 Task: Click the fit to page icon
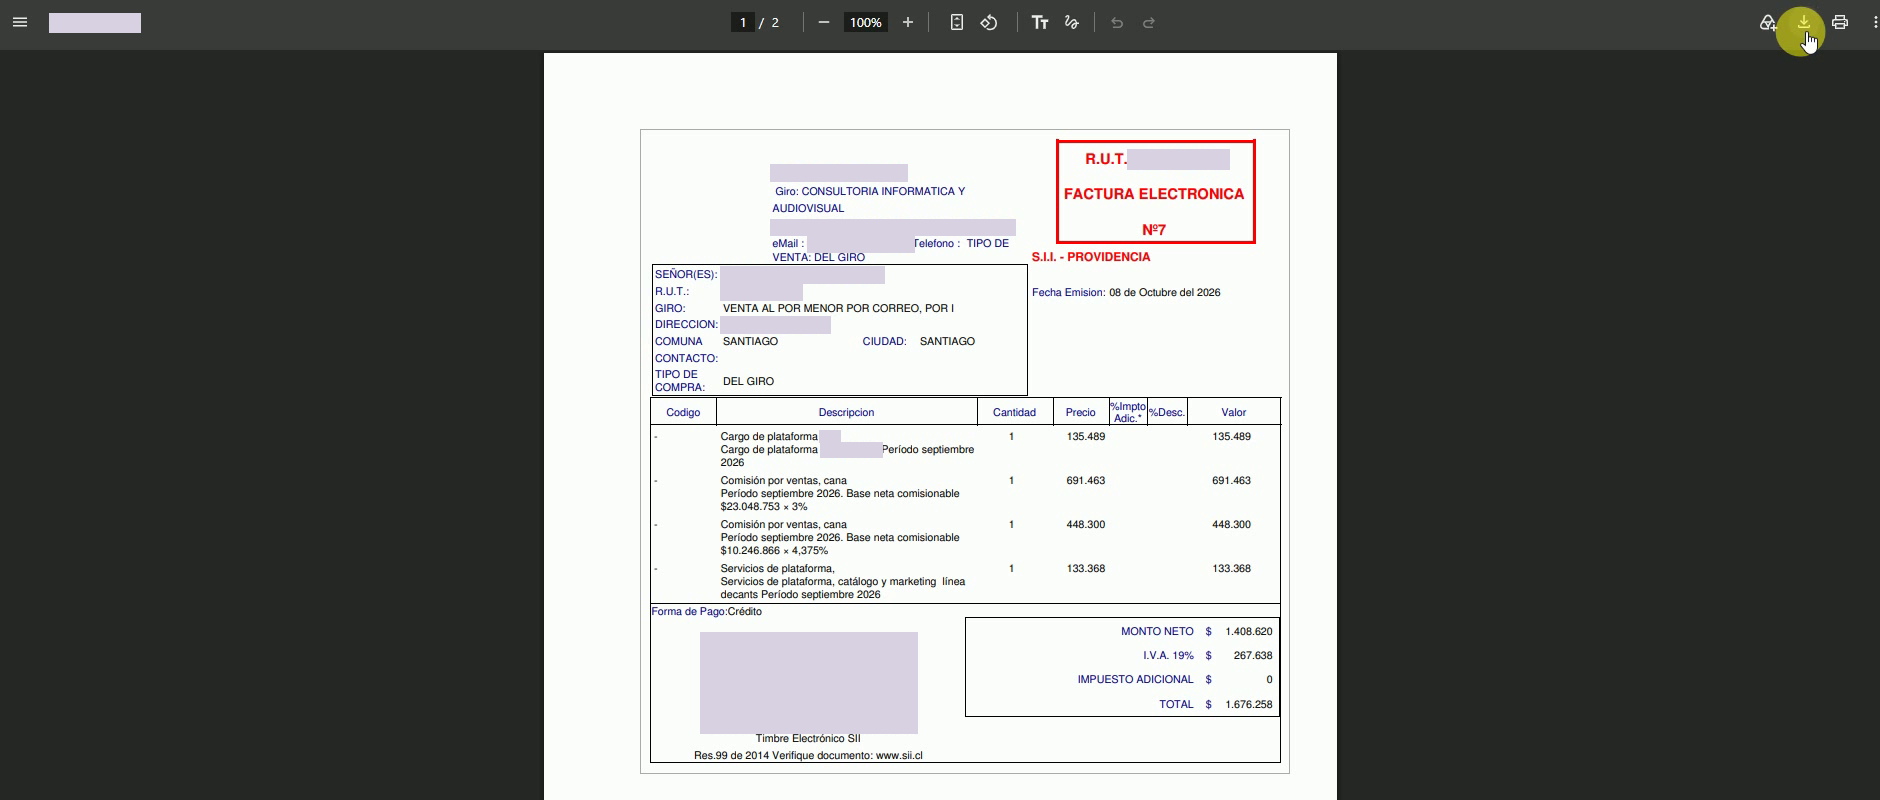point(957,22)
